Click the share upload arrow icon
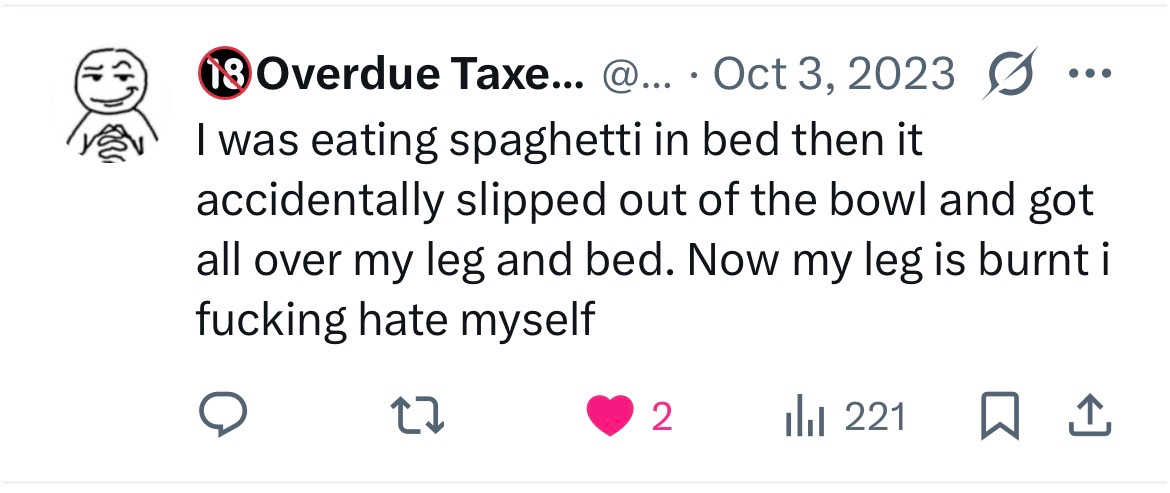 coord(1090,416)
